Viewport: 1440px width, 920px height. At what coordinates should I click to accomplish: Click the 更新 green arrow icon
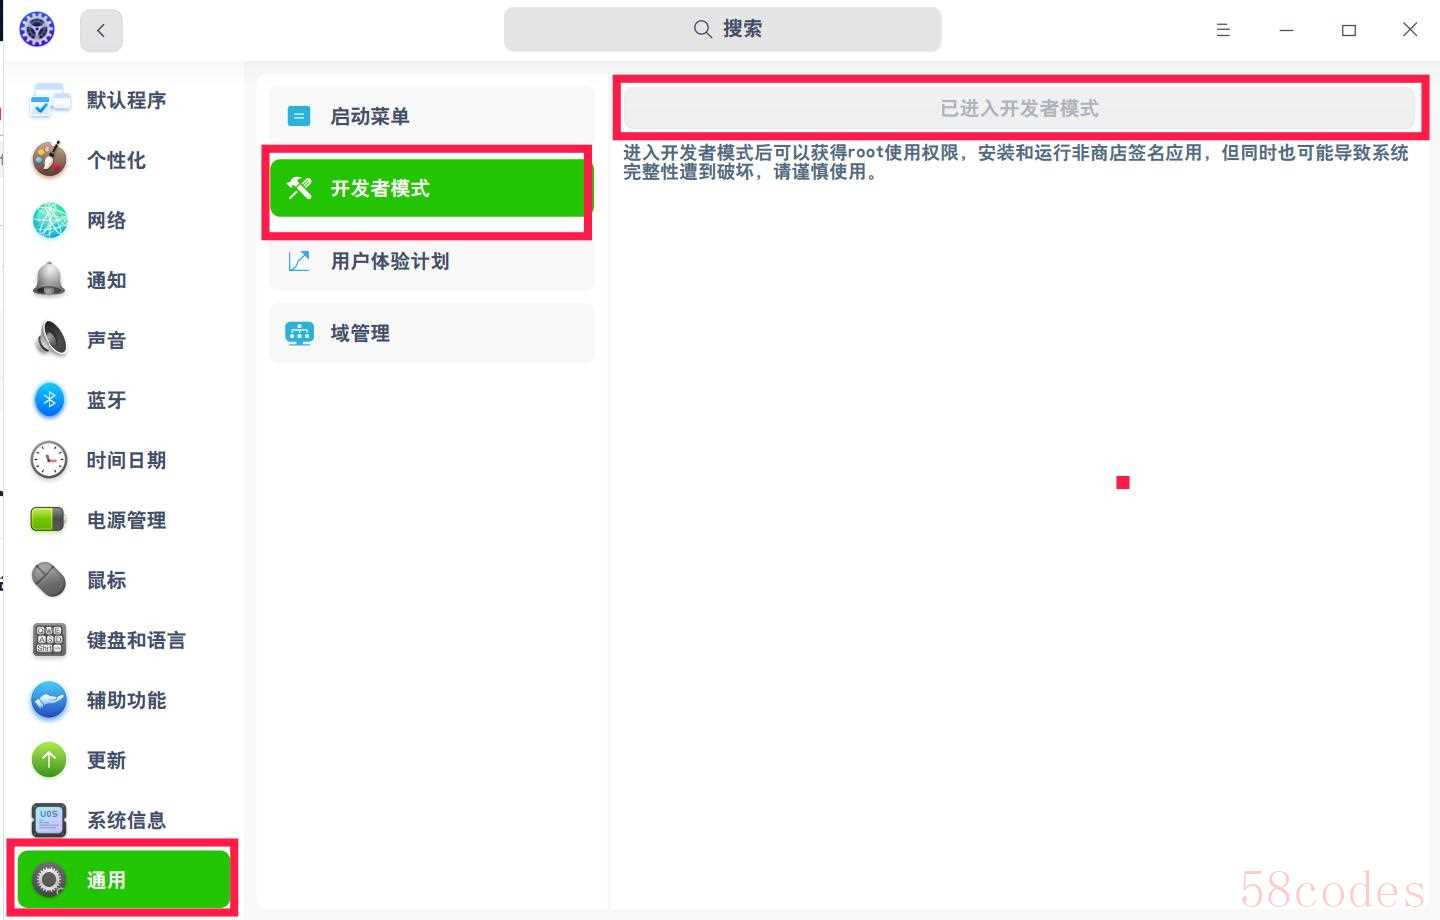(49, 760)
